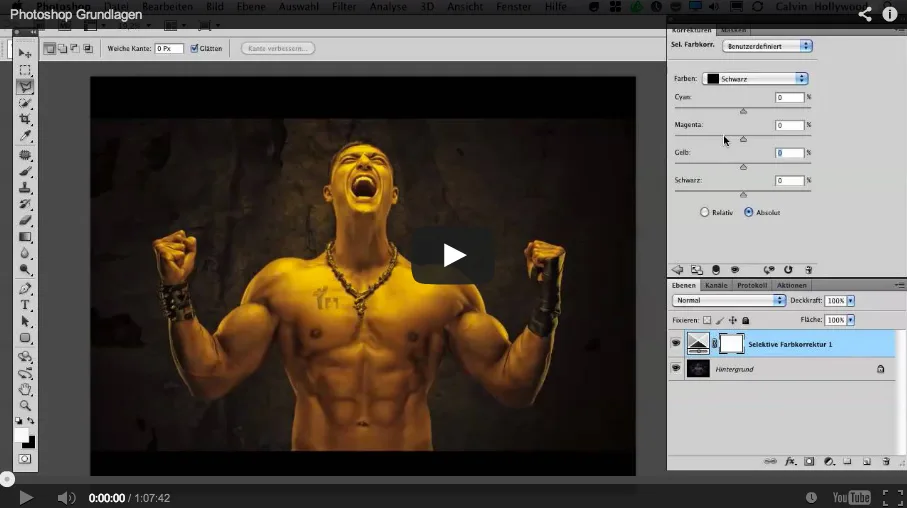Select the Rectangular Marquee tool
This screenshot has height=508, width=907.
(x=25, y=71)
